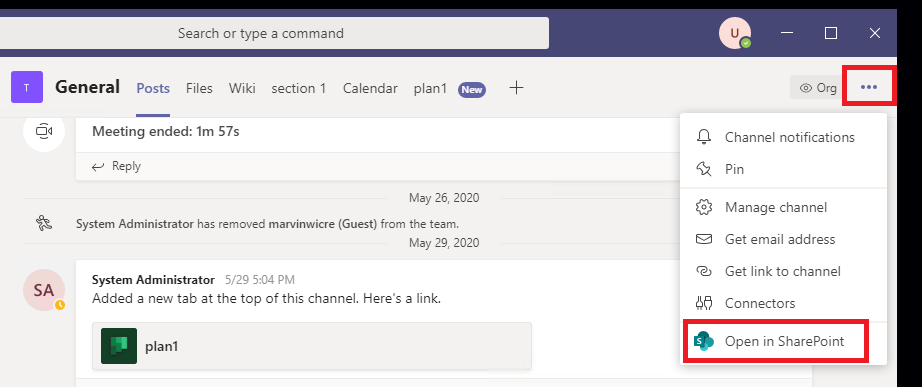Click the 5/29 5:04 PM timestamp

tap(259, 280)
